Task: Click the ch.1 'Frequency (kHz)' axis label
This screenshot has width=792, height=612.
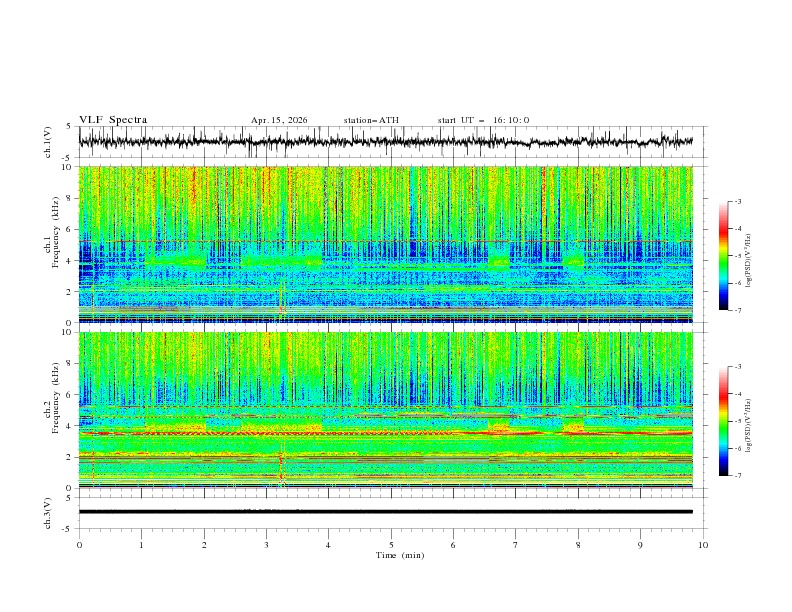Action: (x=56, y=233)
